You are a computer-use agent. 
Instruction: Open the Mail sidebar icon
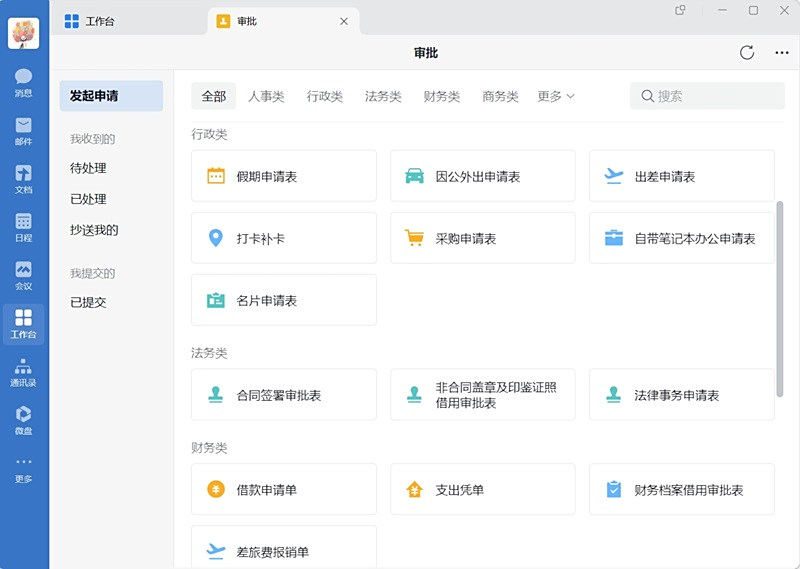point(23,130)
